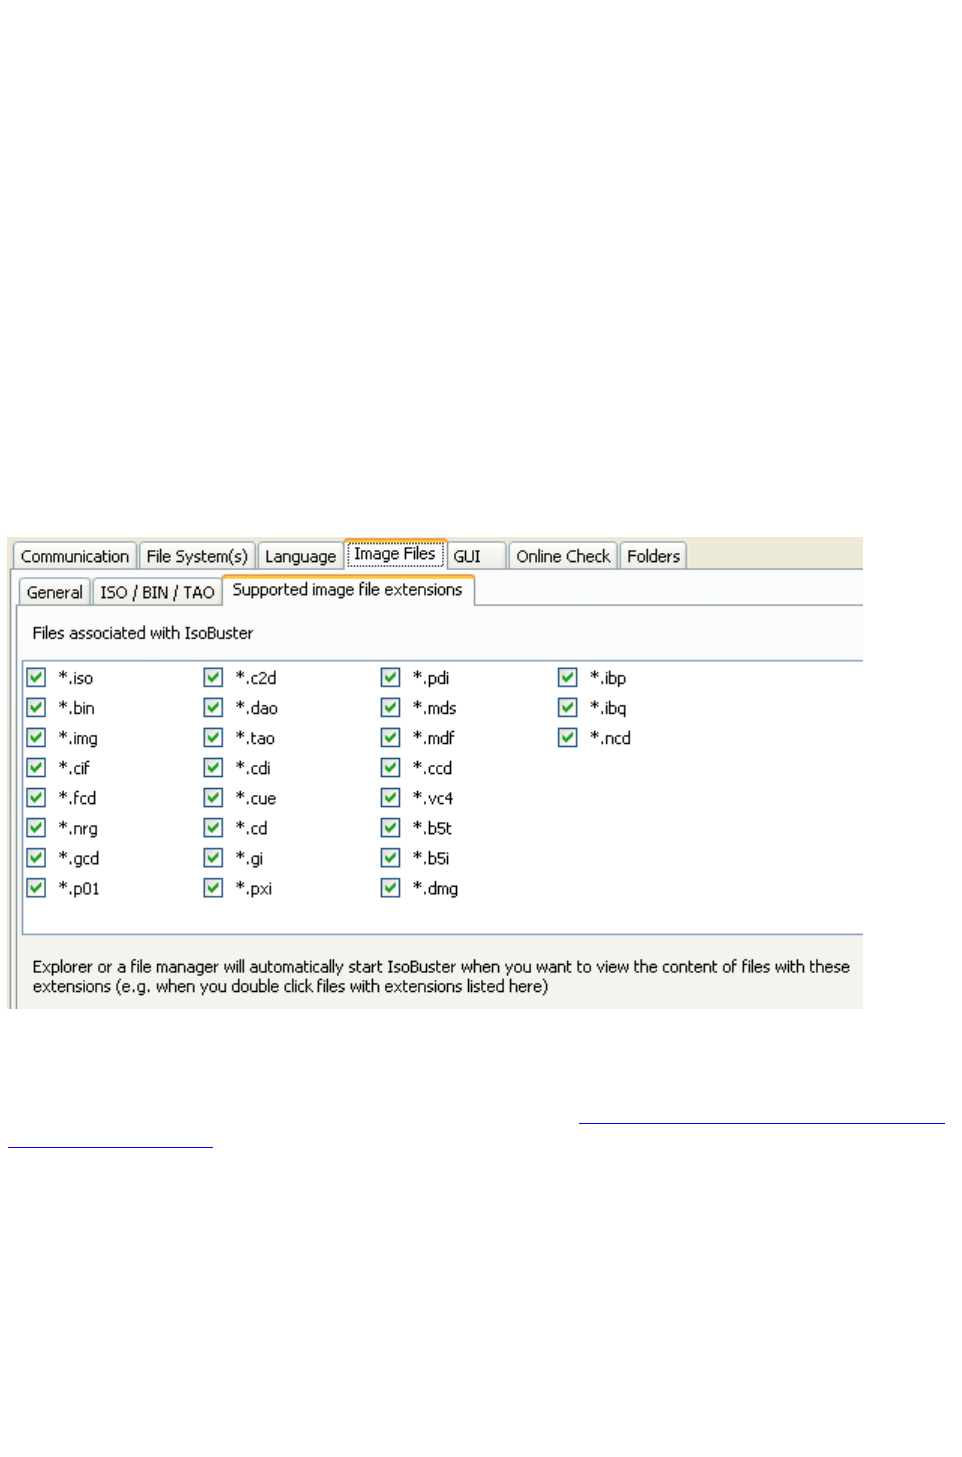Disable the *.mds association
Image resolution: width=962 pixels, height=1457 pixels.
(390, 707)
